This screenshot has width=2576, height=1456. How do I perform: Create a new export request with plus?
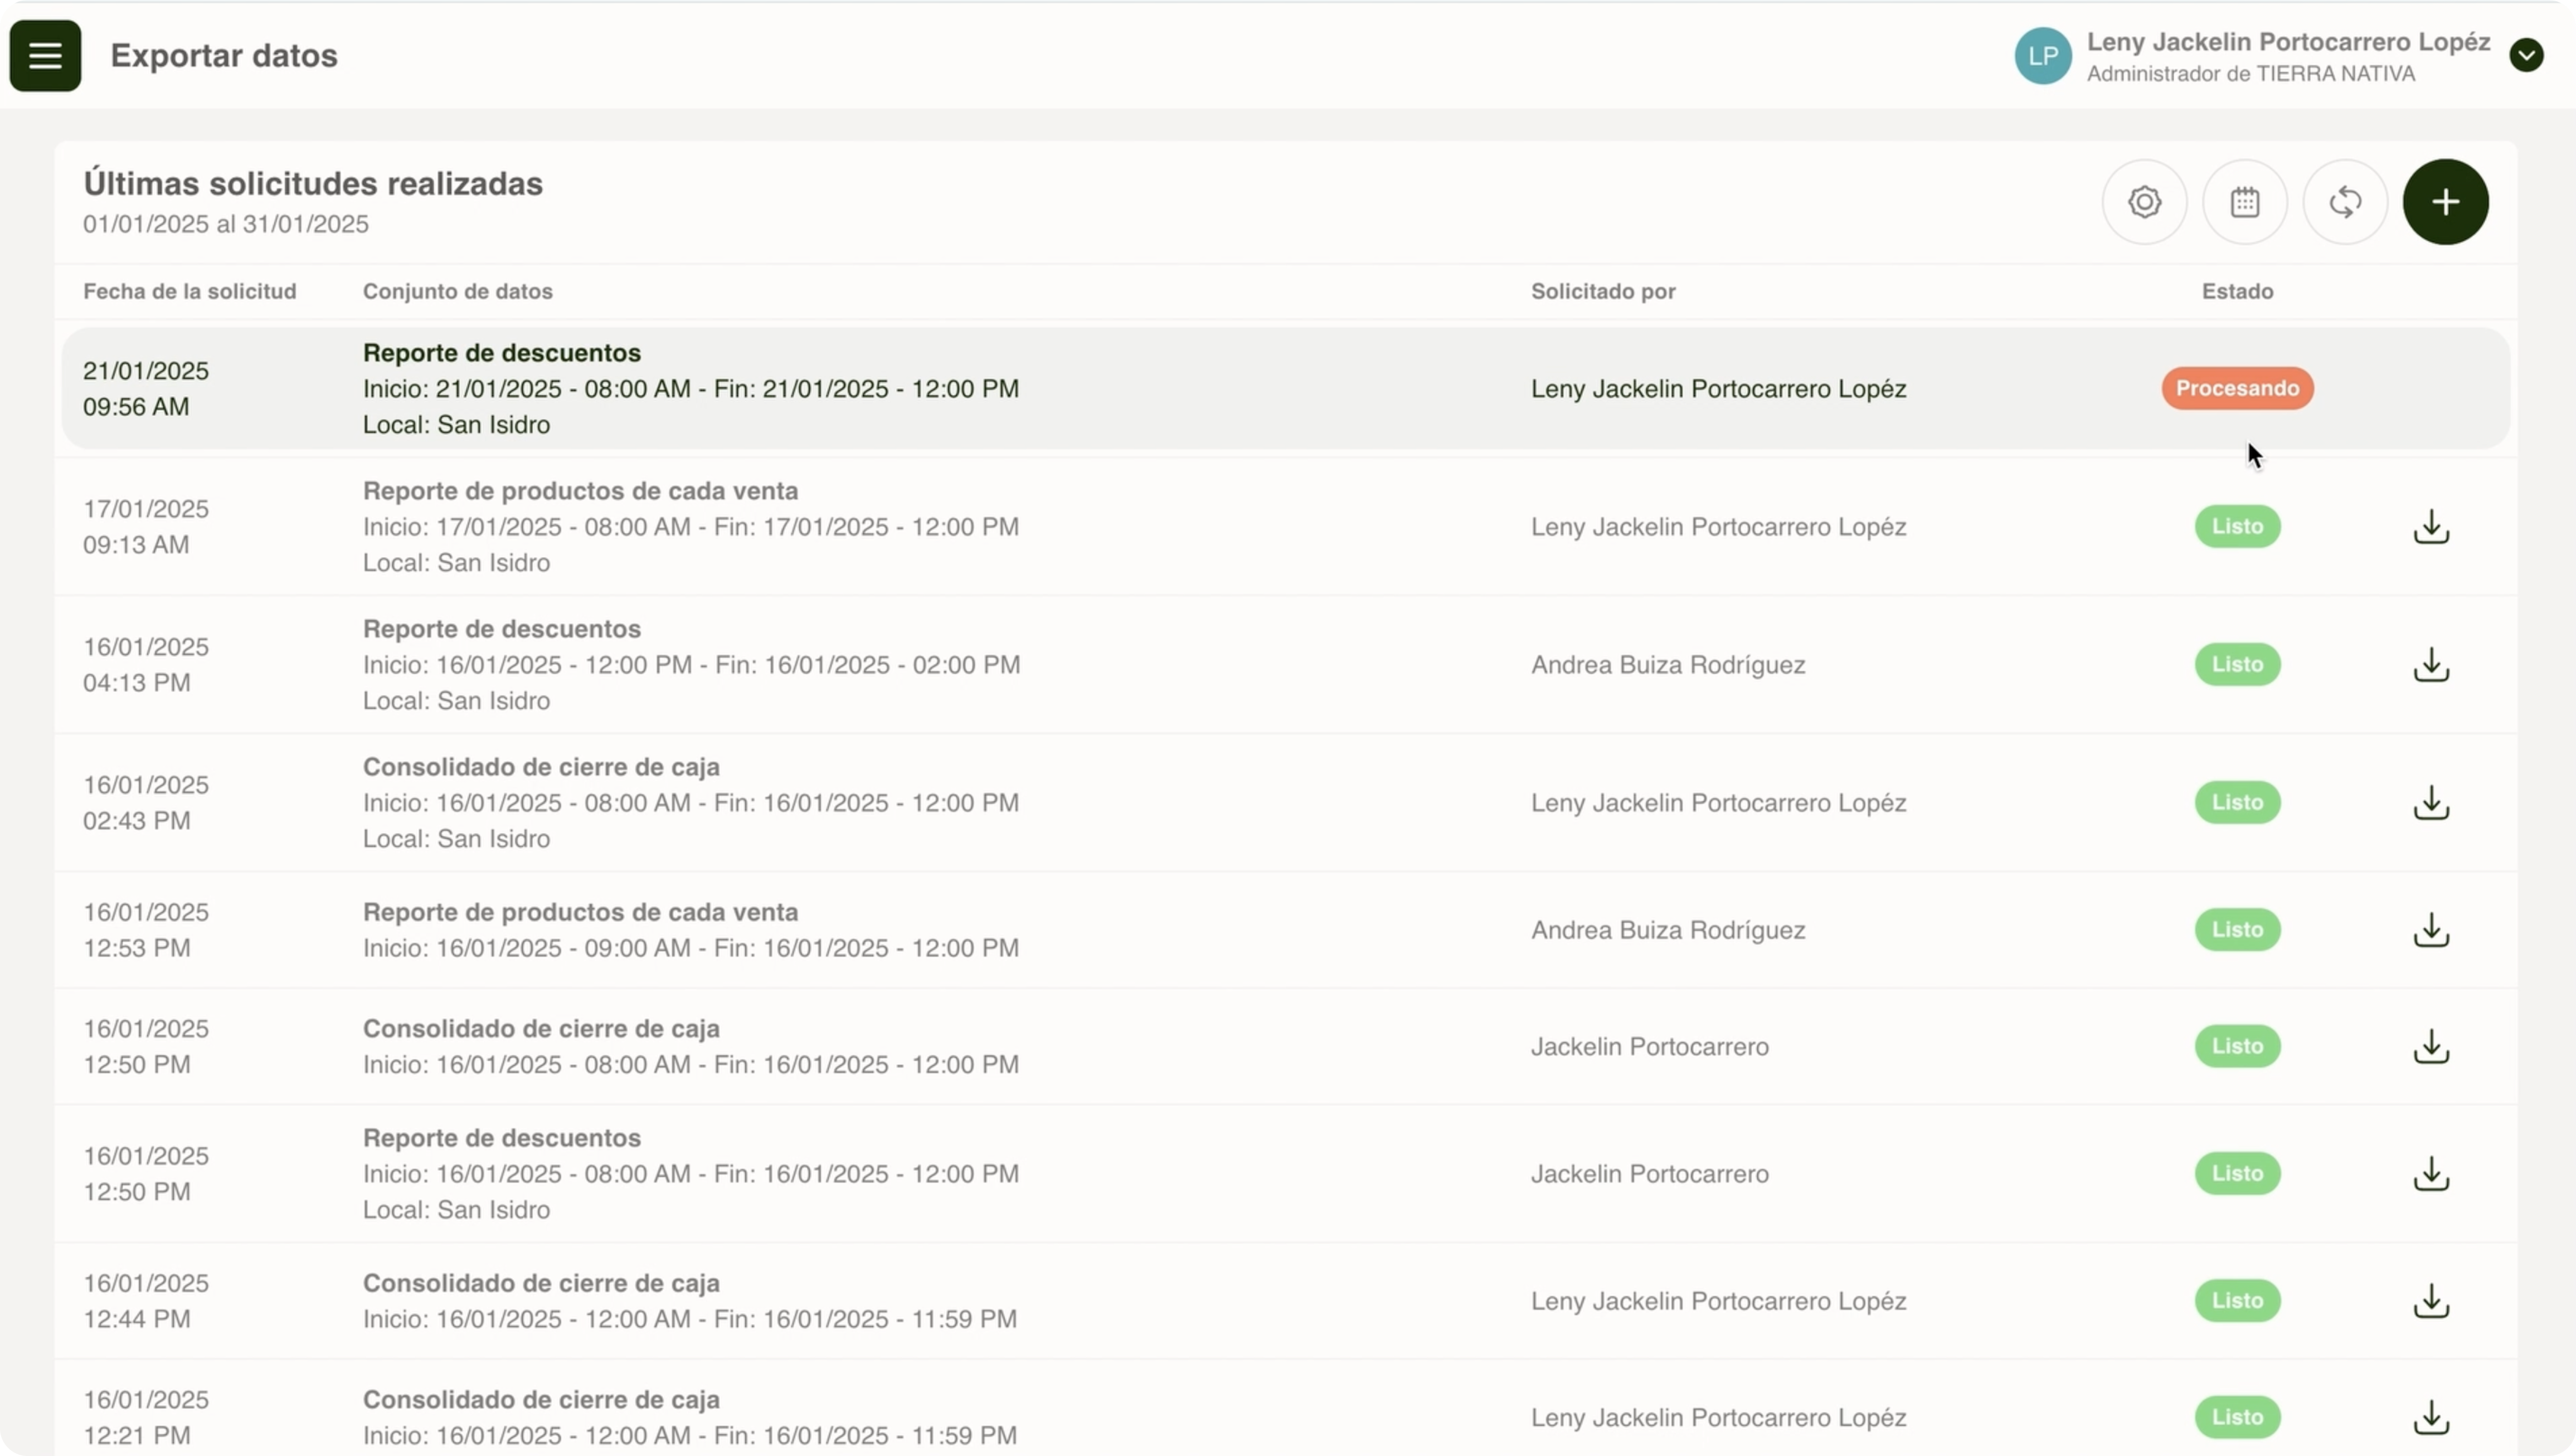coord(2445,202)
